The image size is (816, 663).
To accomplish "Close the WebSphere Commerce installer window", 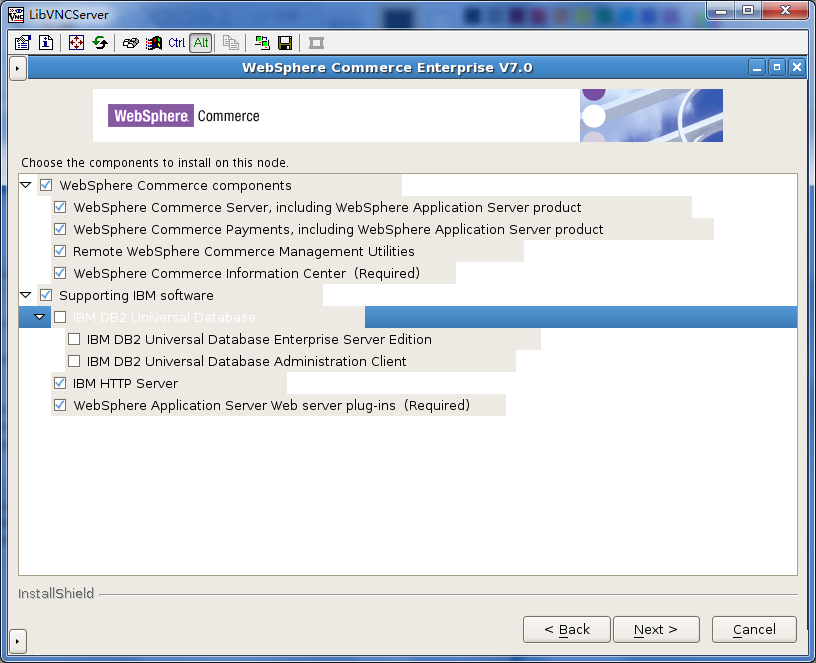I will 797,68.
